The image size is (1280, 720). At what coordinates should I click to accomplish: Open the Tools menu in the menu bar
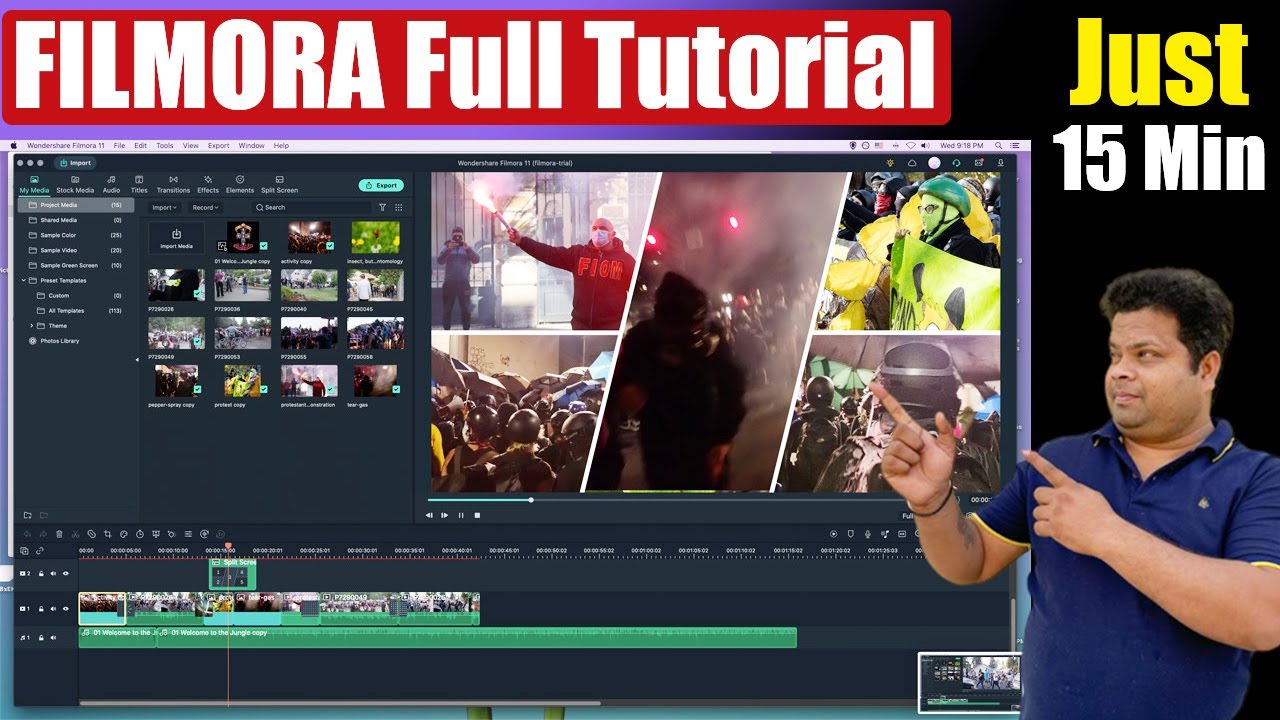pyautogui.click(x=165, y=146)
